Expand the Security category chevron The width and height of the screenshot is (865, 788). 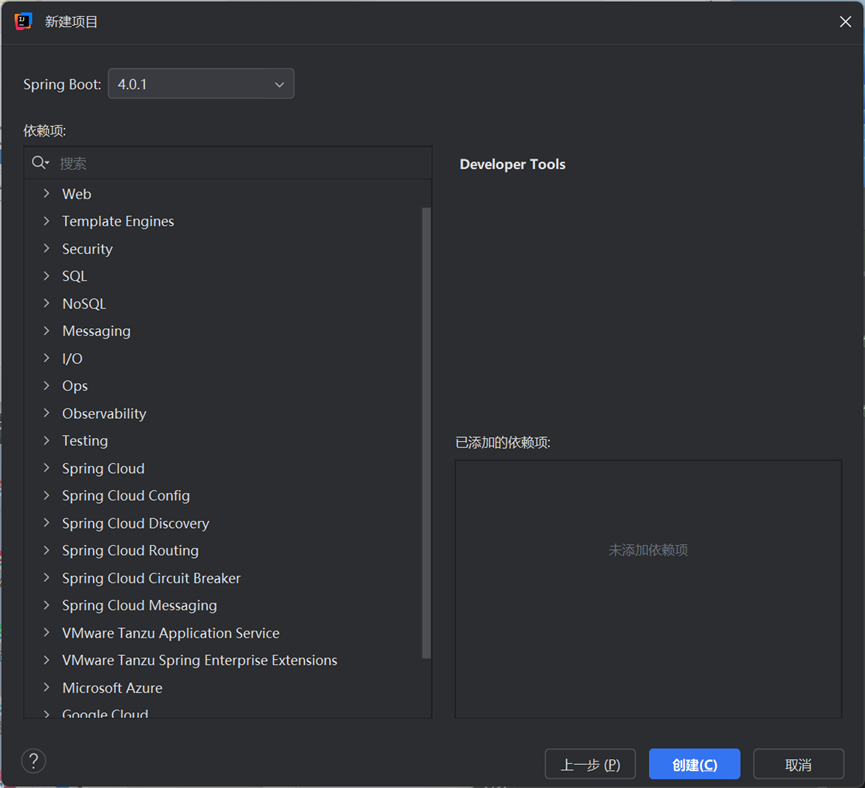pyautogui.click(x=46, y=249)
